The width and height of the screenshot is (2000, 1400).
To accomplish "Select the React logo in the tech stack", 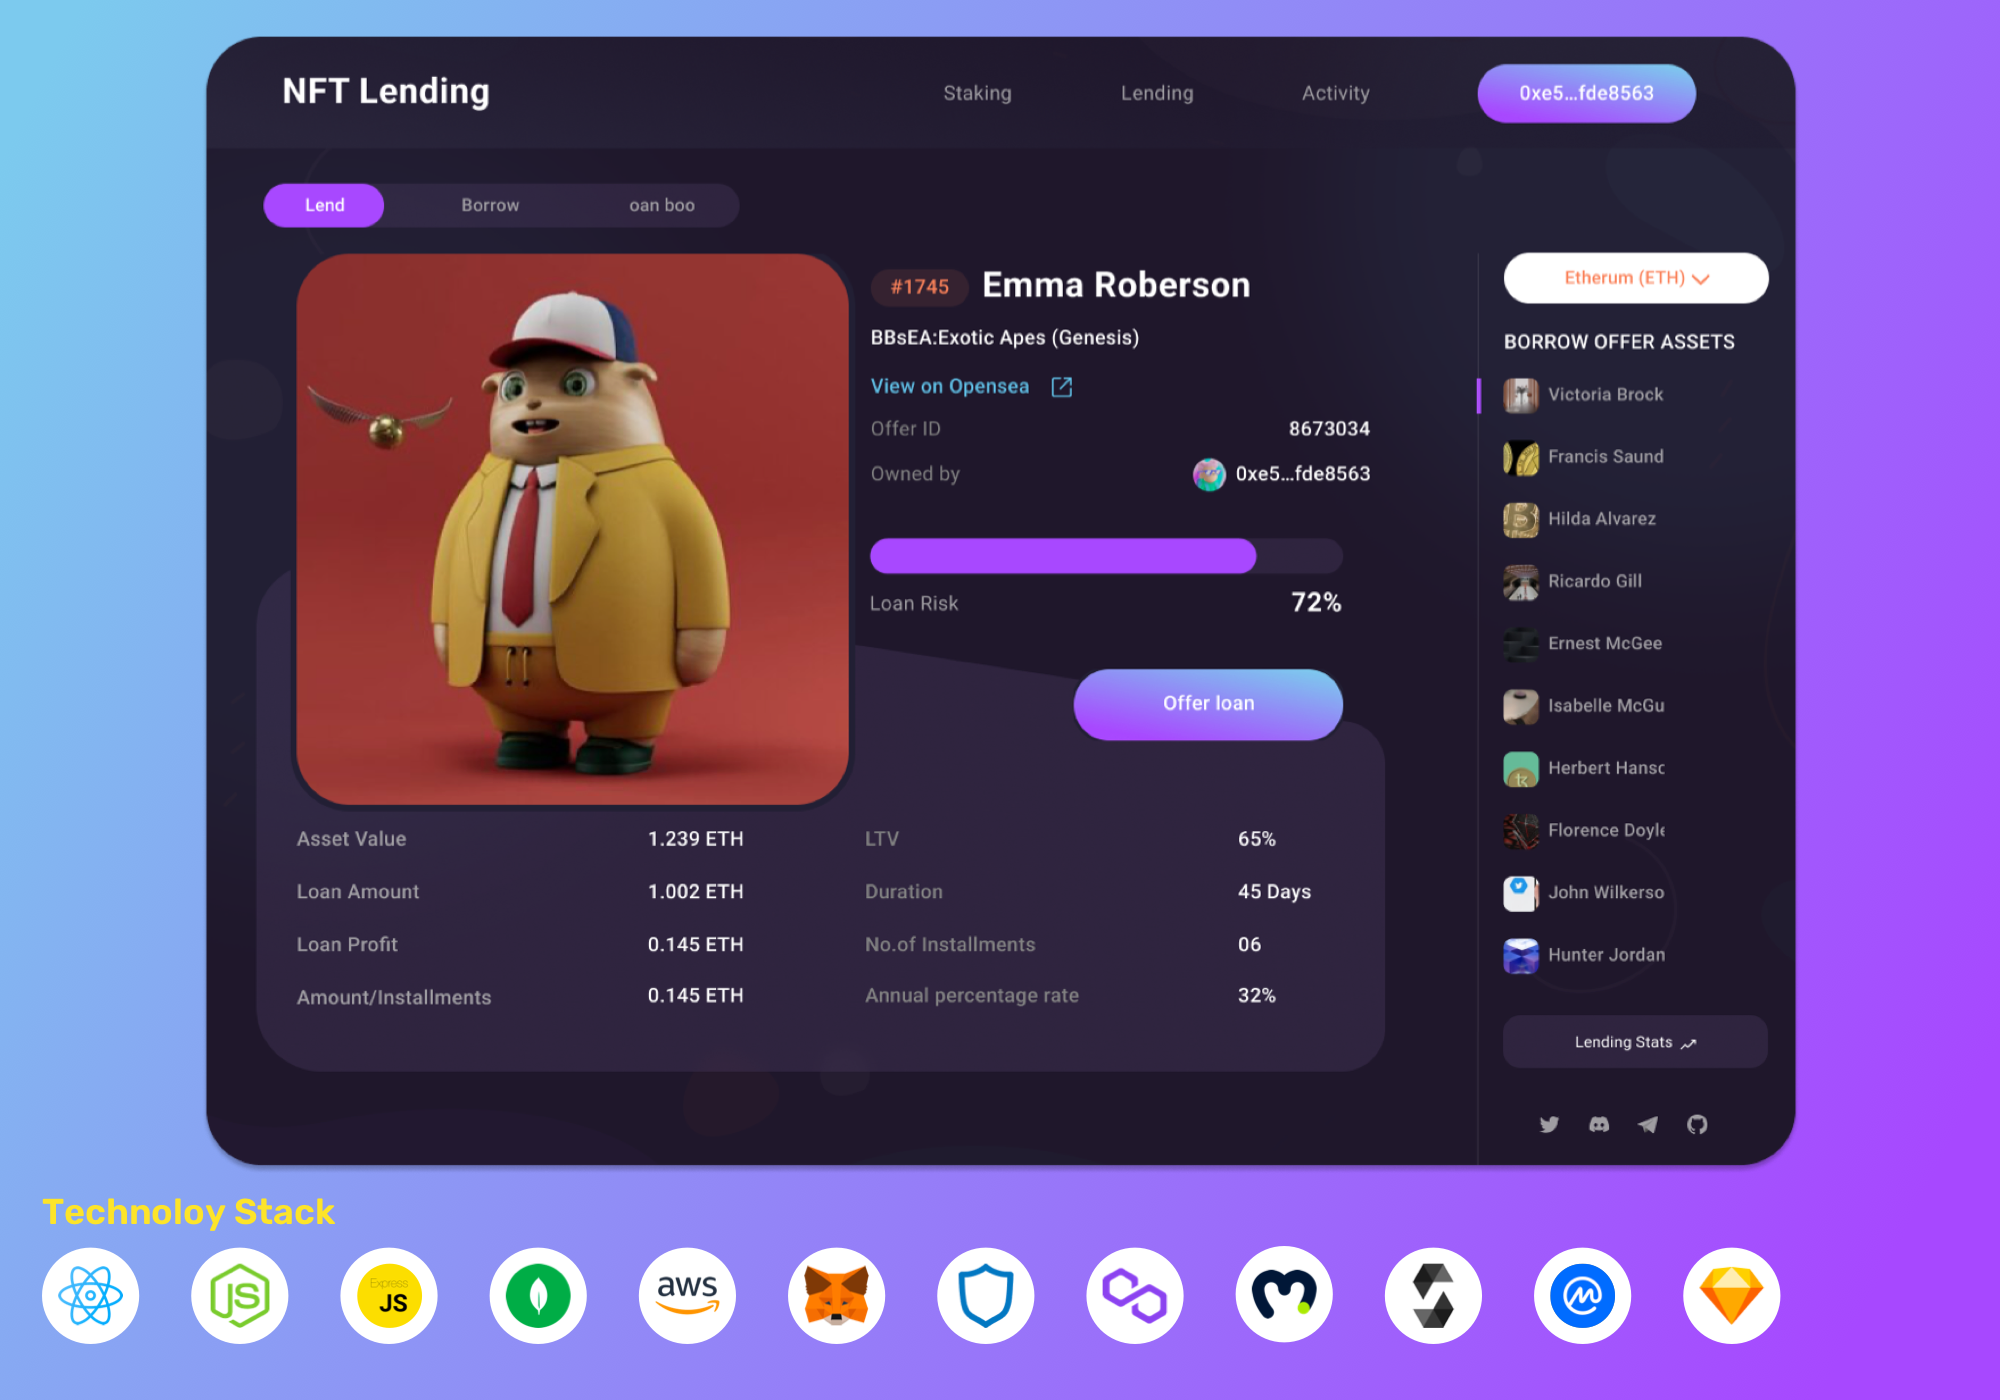I will point(91,1295).
